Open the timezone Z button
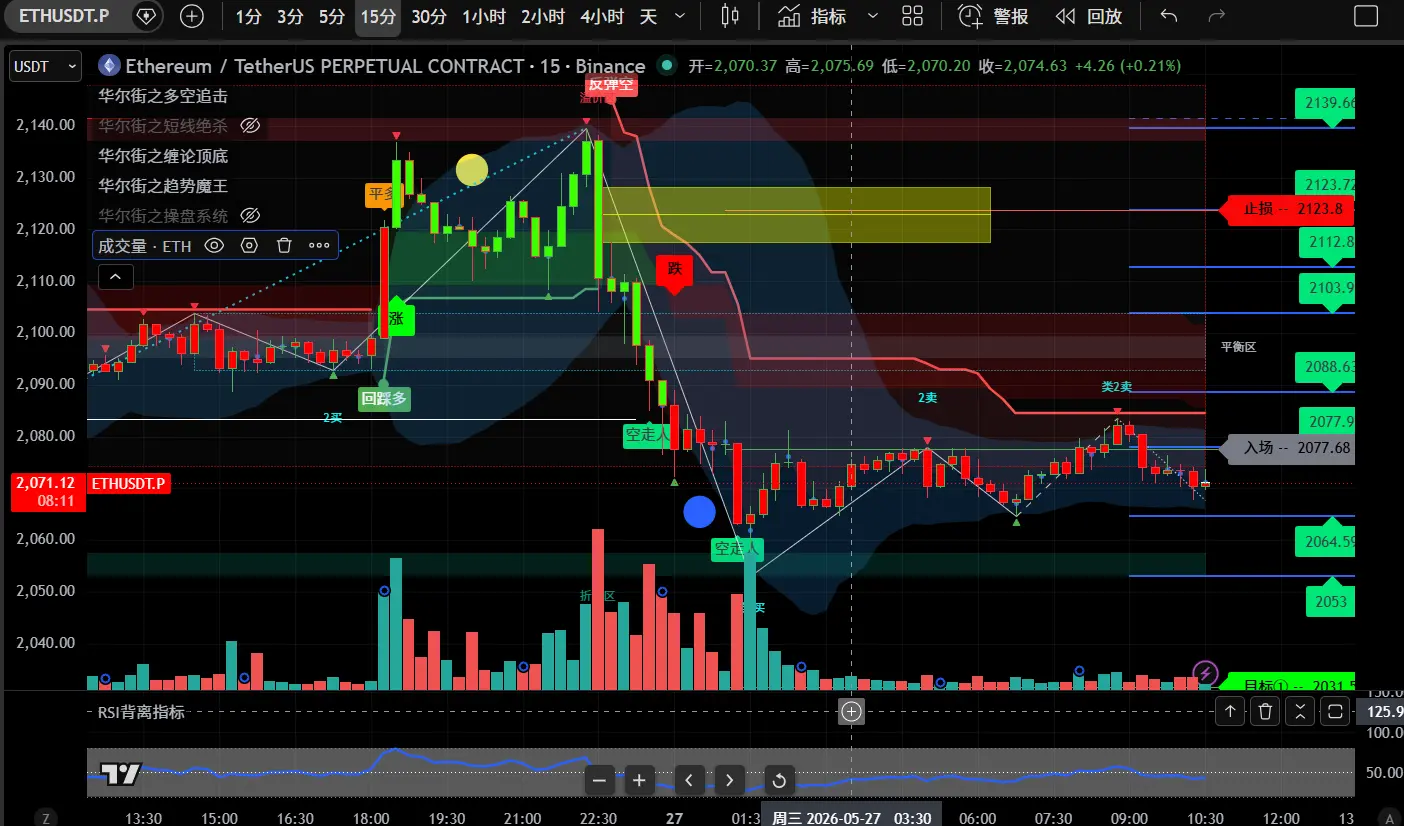This screenshot has width=1404, height=826. (46, 817)
